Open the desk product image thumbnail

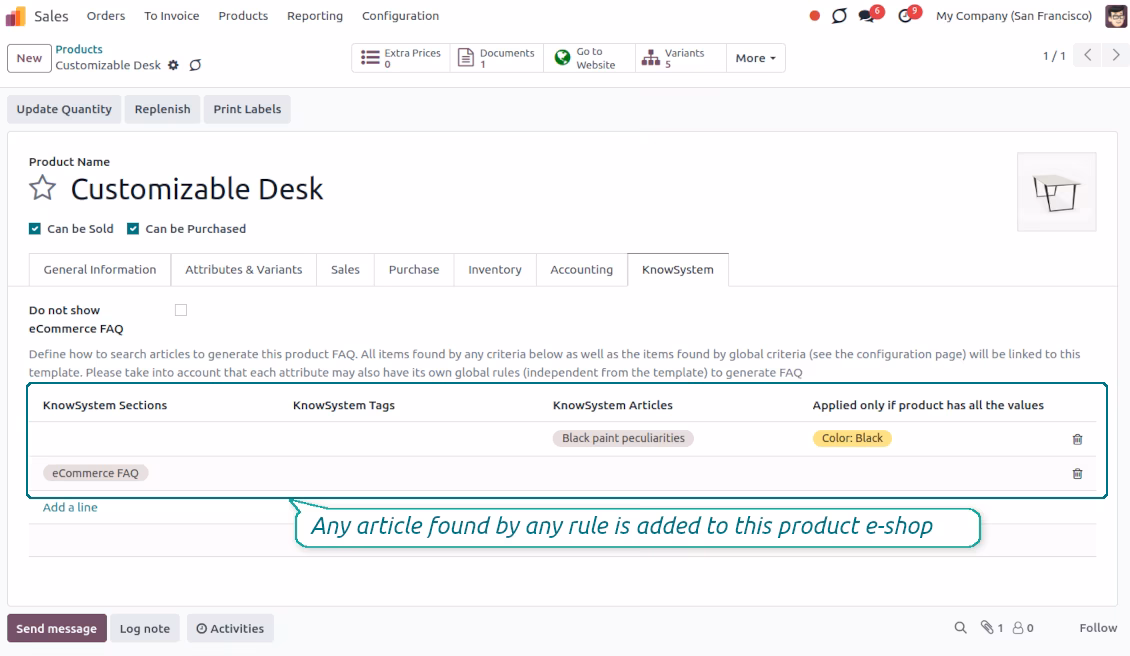click(x=1056, y=192)
